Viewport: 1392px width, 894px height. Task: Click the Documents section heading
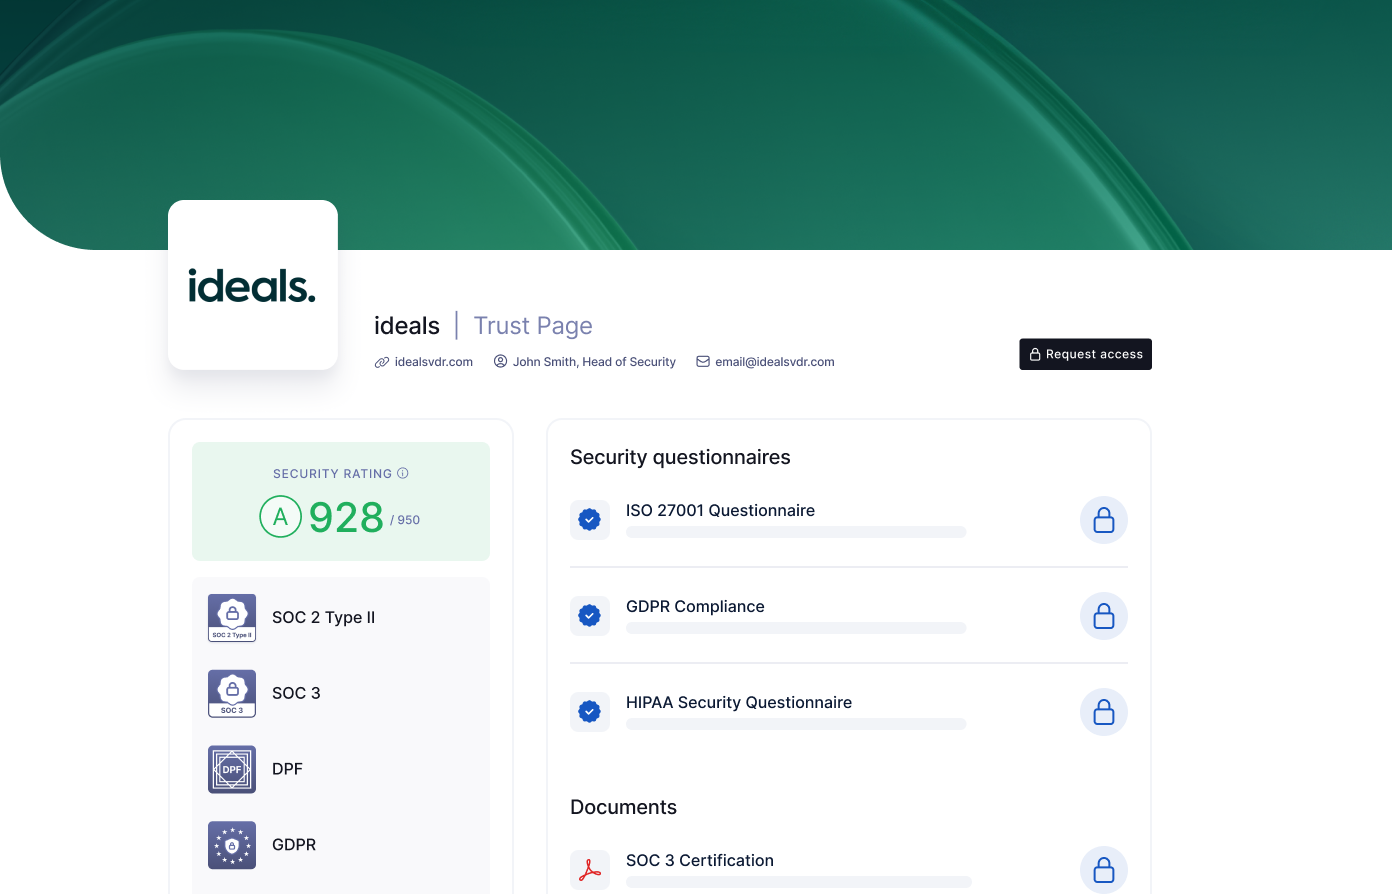623,807
